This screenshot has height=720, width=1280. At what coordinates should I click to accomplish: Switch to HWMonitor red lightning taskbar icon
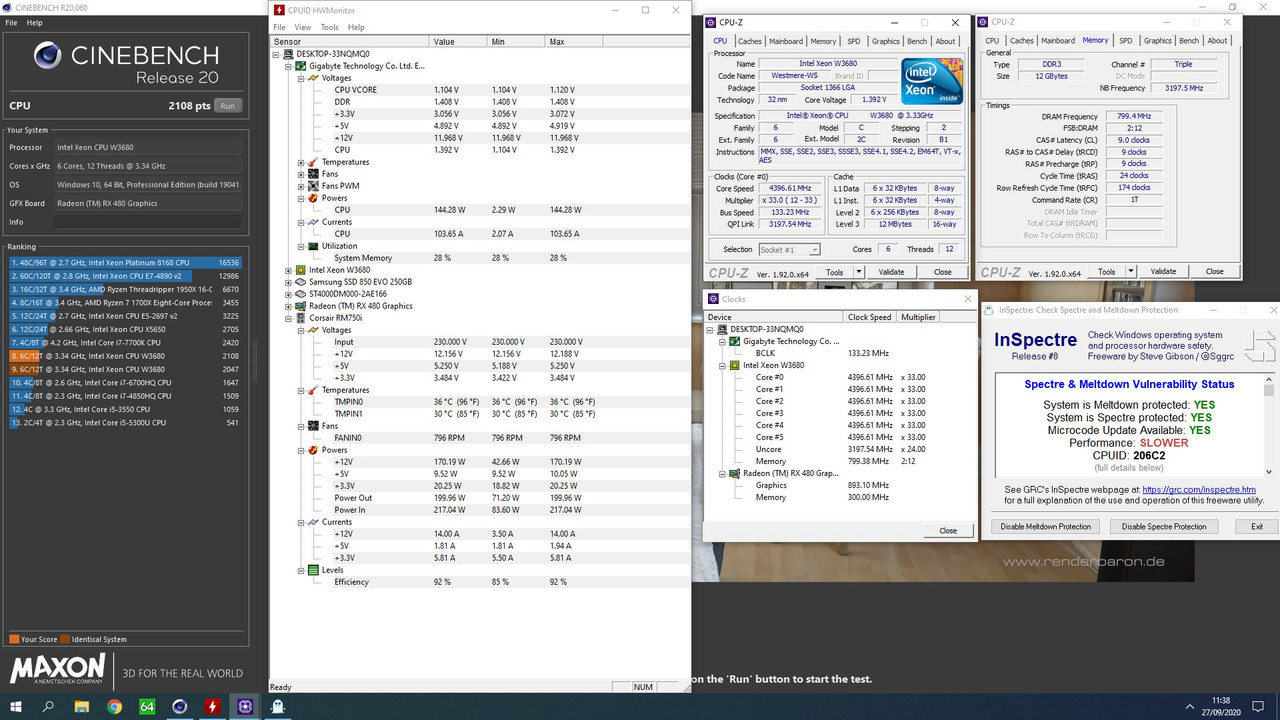[x=212, y=706]
